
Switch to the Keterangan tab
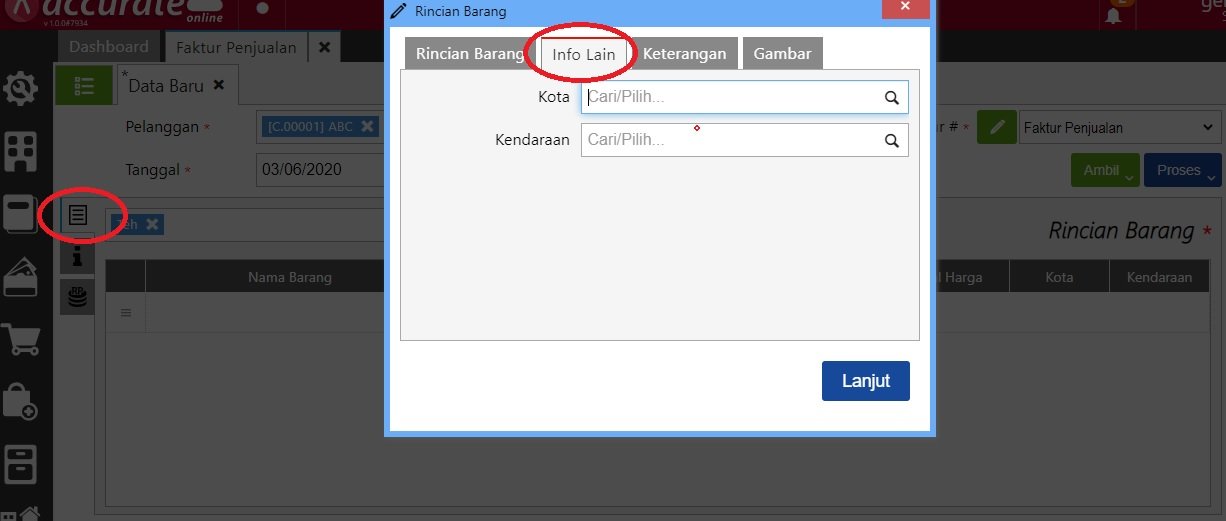(x=684, y=54)
